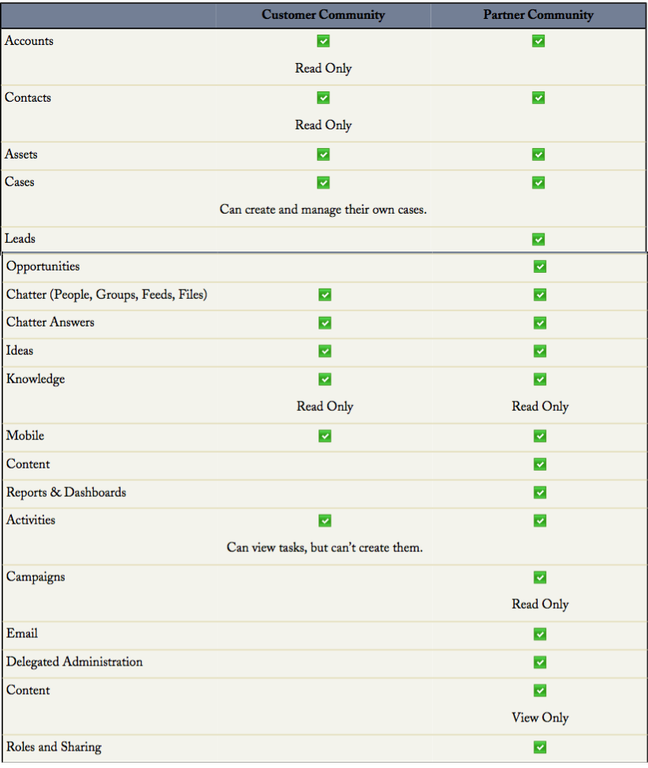The image size is (648, 768).
Task: Click the Delegated Administration checkmark for Partner Community
Action: click(x=540, y=662)
